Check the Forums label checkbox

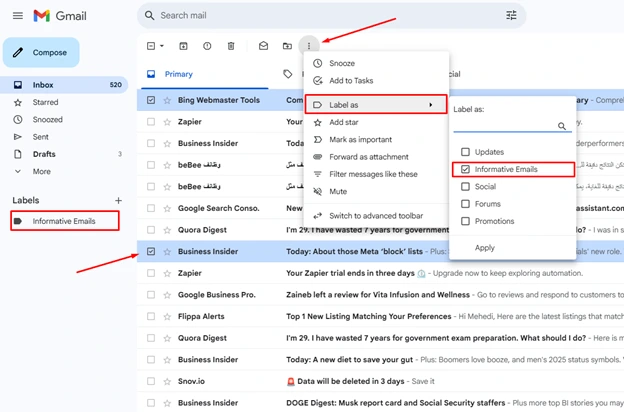pyautogui.click(x=465, y=204)
